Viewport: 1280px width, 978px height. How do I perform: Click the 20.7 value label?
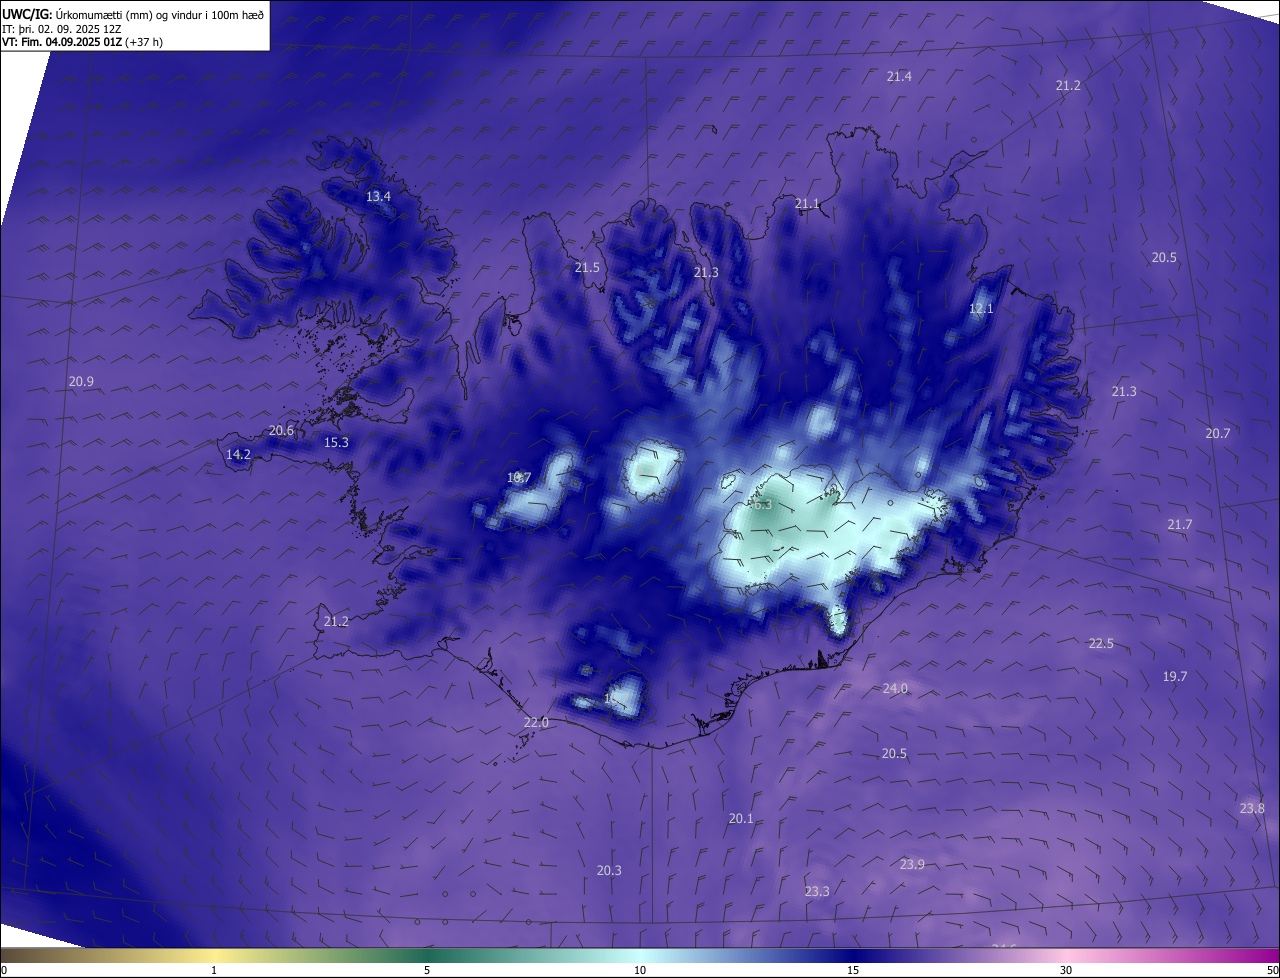(x=1217, y=433)
